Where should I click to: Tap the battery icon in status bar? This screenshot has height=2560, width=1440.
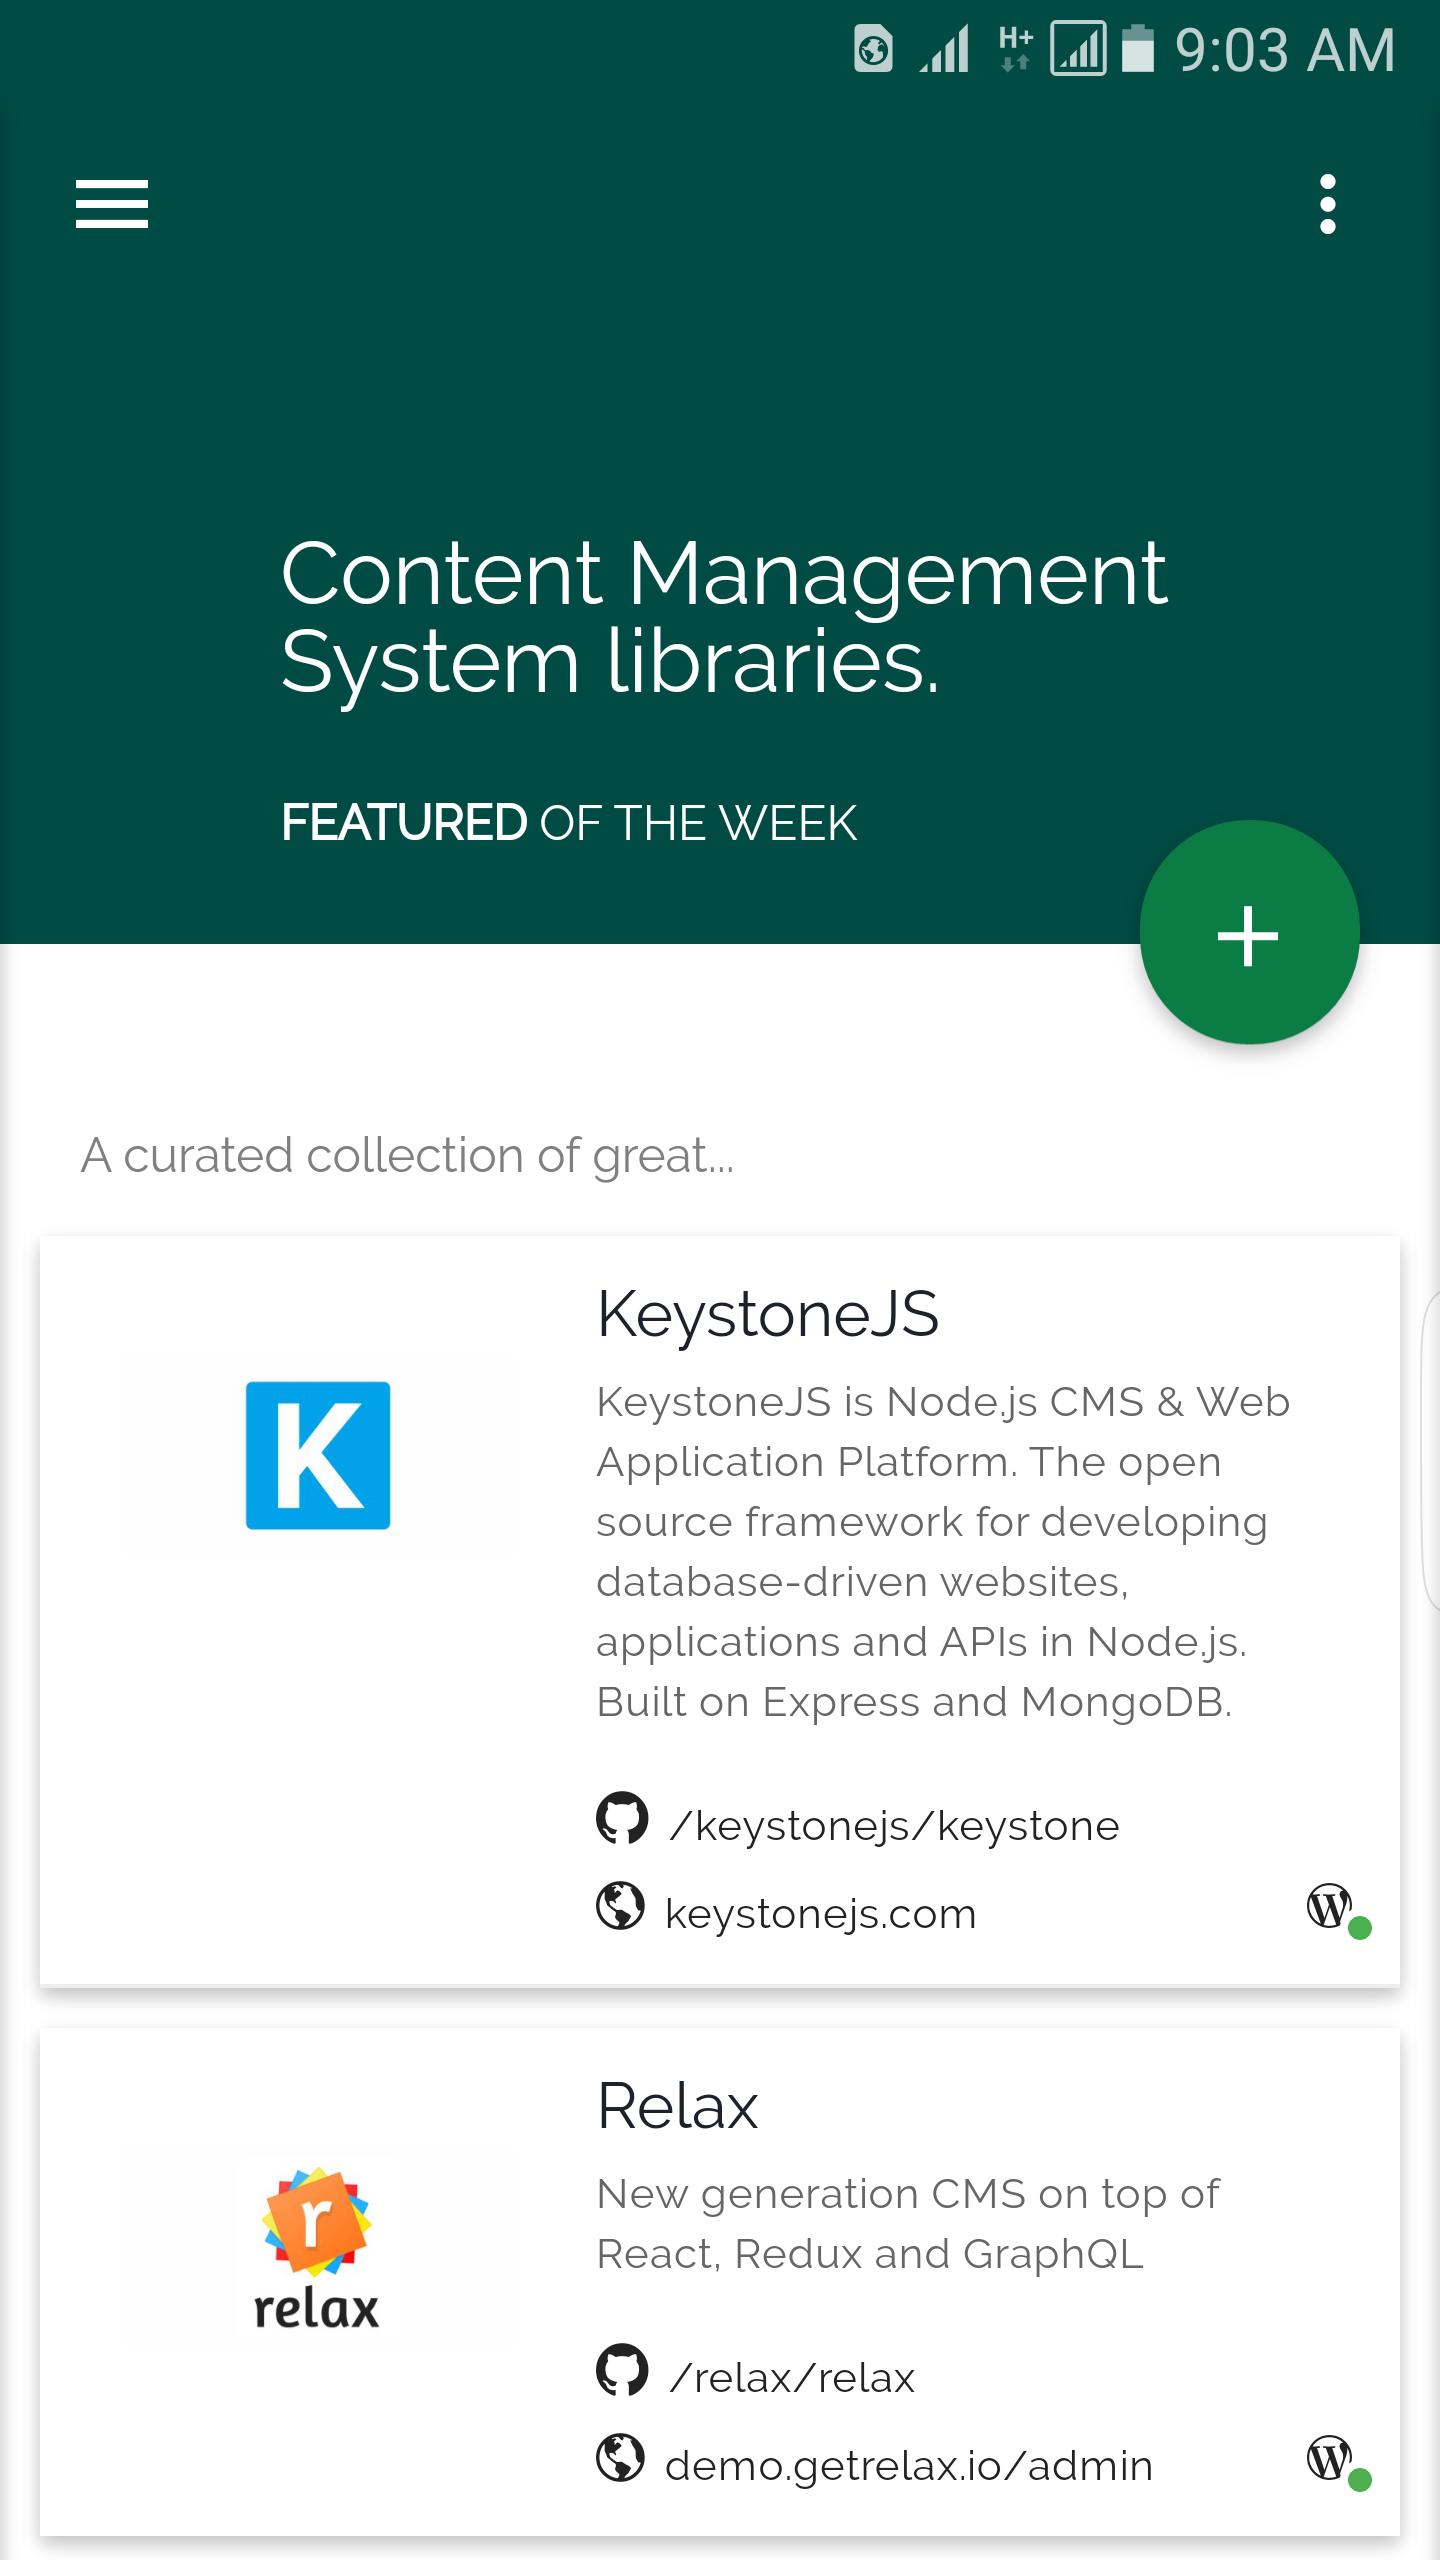coord(1138,50)
